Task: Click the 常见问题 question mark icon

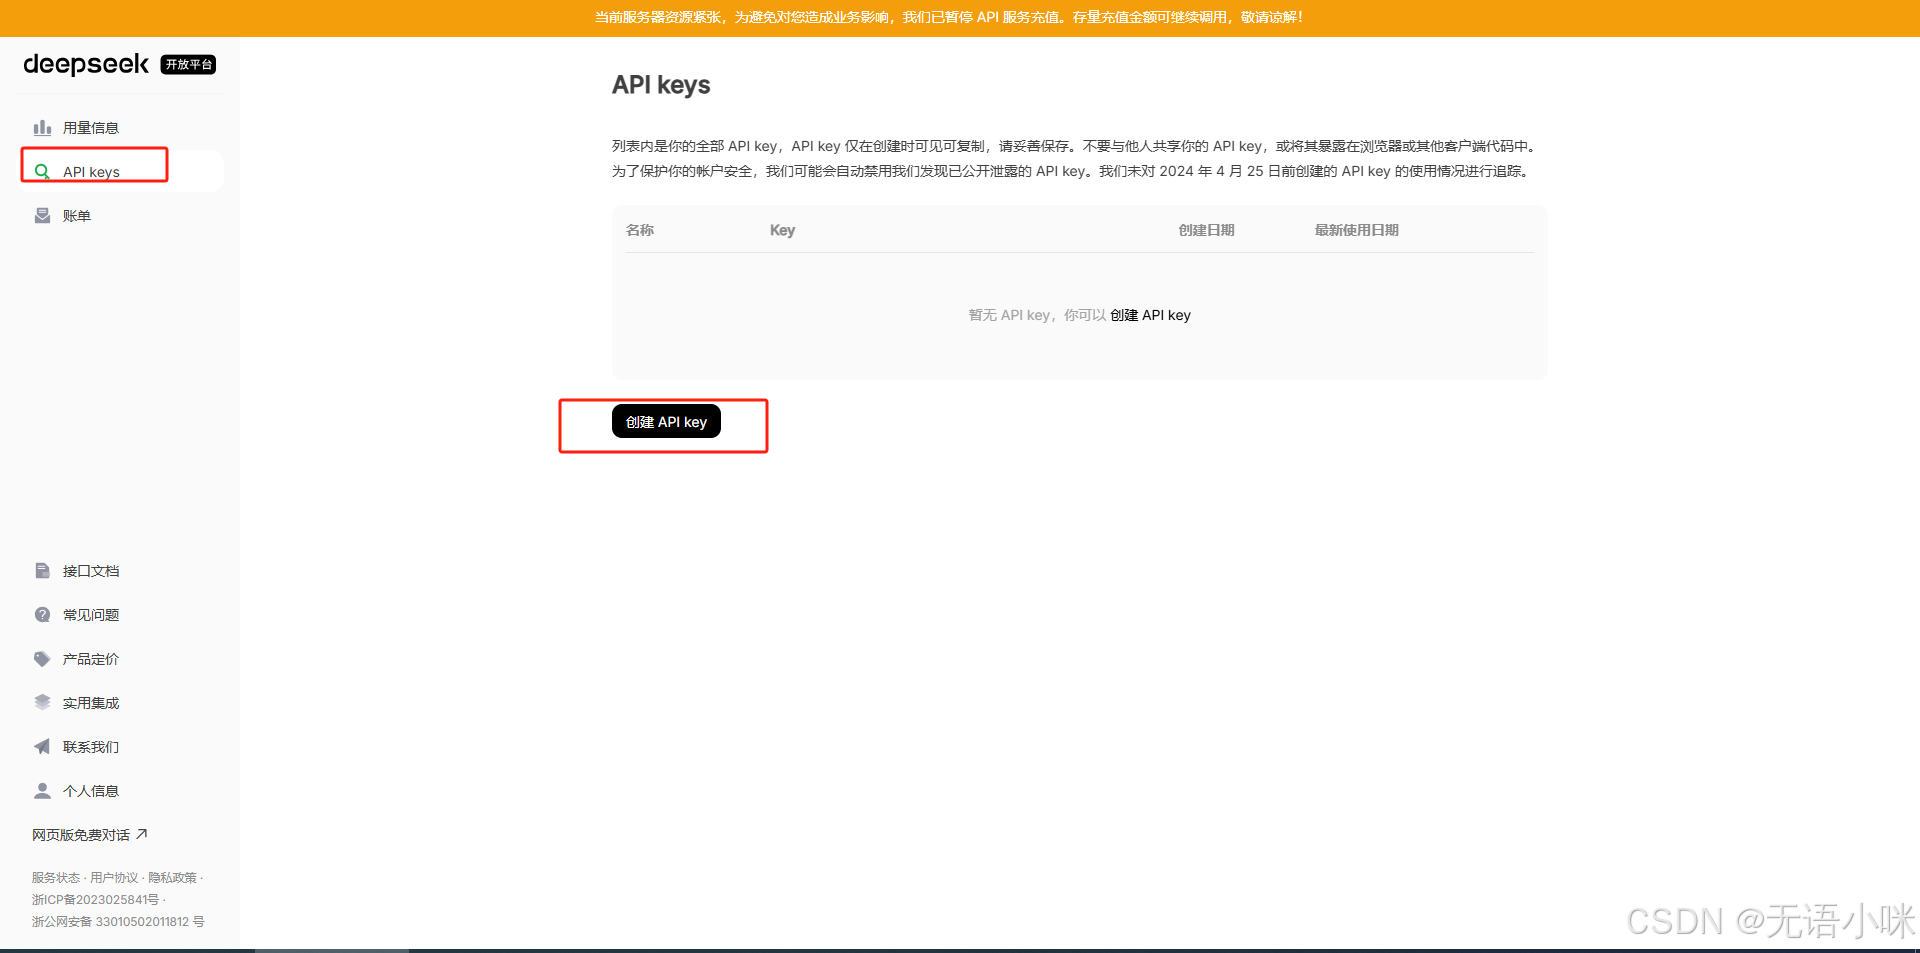Action: (42, 615)
